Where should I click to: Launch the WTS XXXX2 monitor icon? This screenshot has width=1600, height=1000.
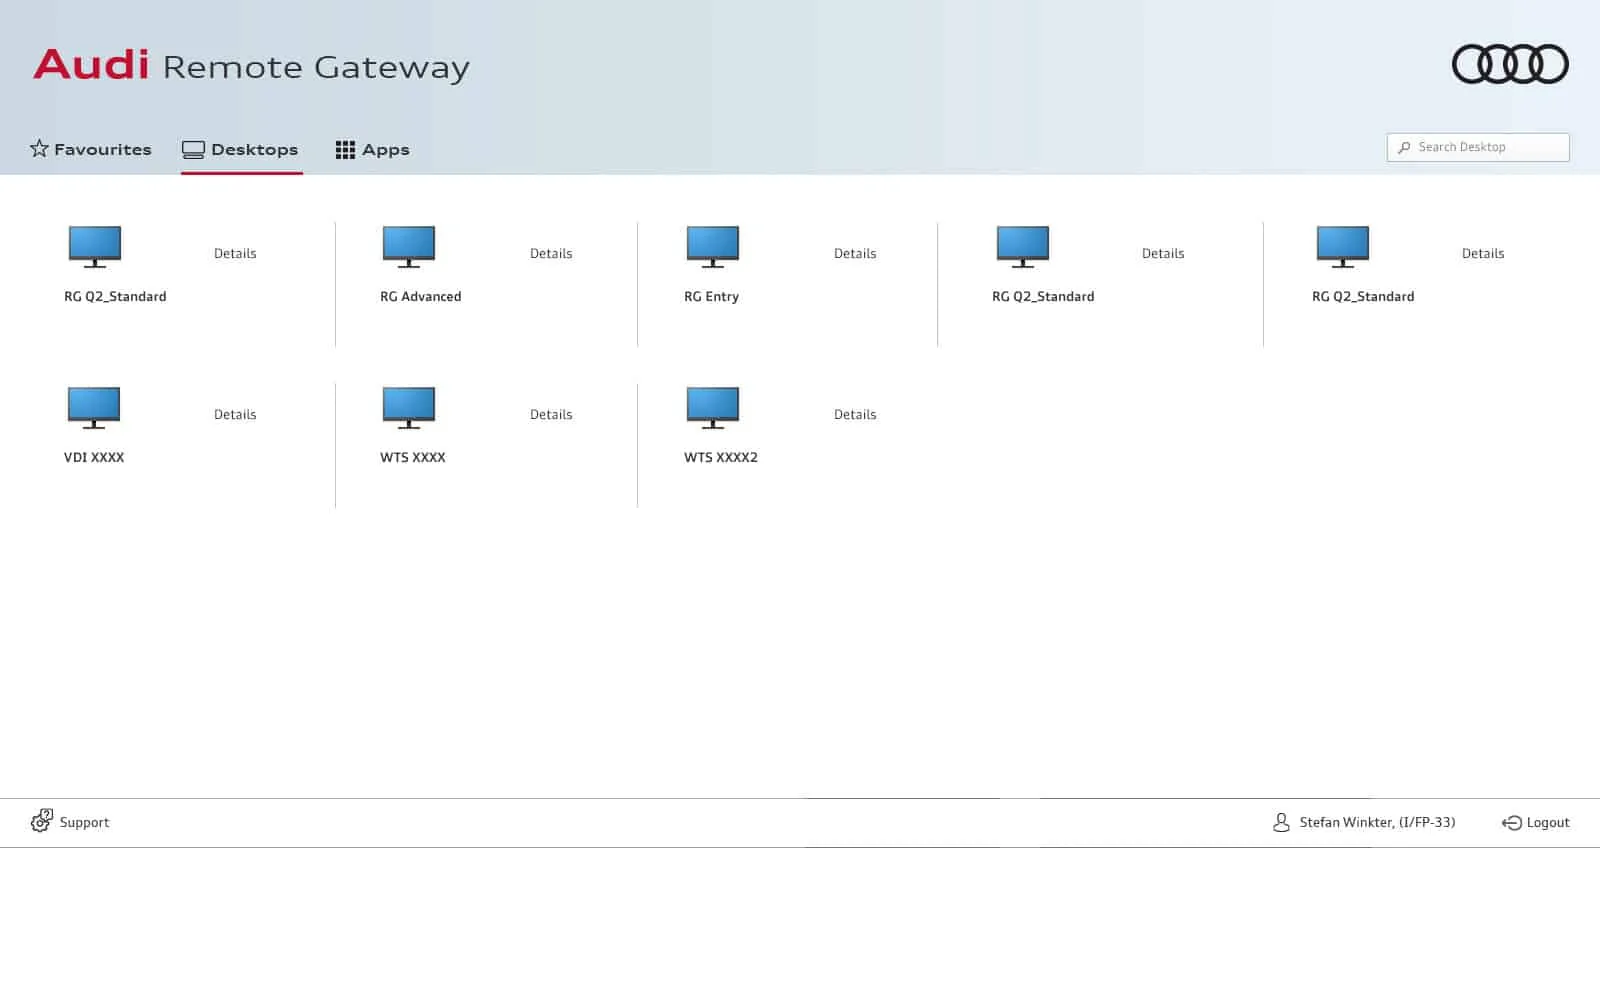(713, 408)
